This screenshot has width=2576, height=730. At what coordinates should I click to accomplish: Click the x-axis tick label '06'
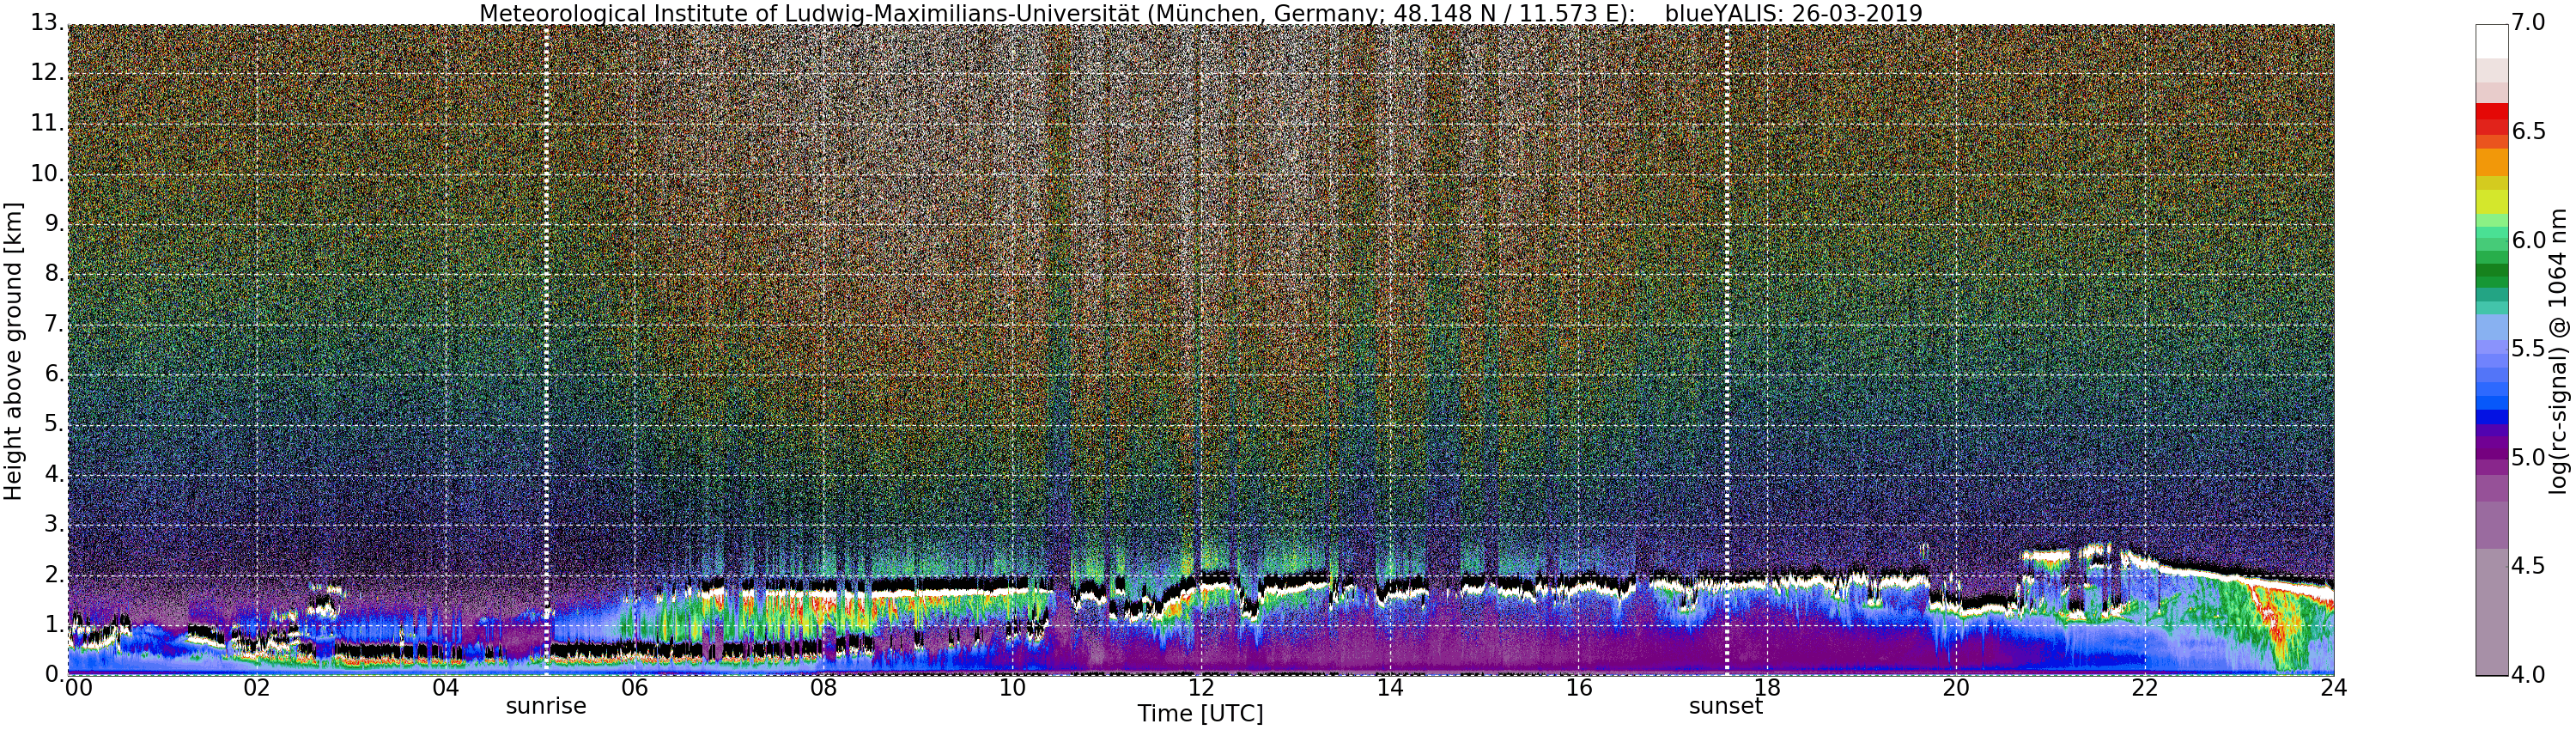635,688
